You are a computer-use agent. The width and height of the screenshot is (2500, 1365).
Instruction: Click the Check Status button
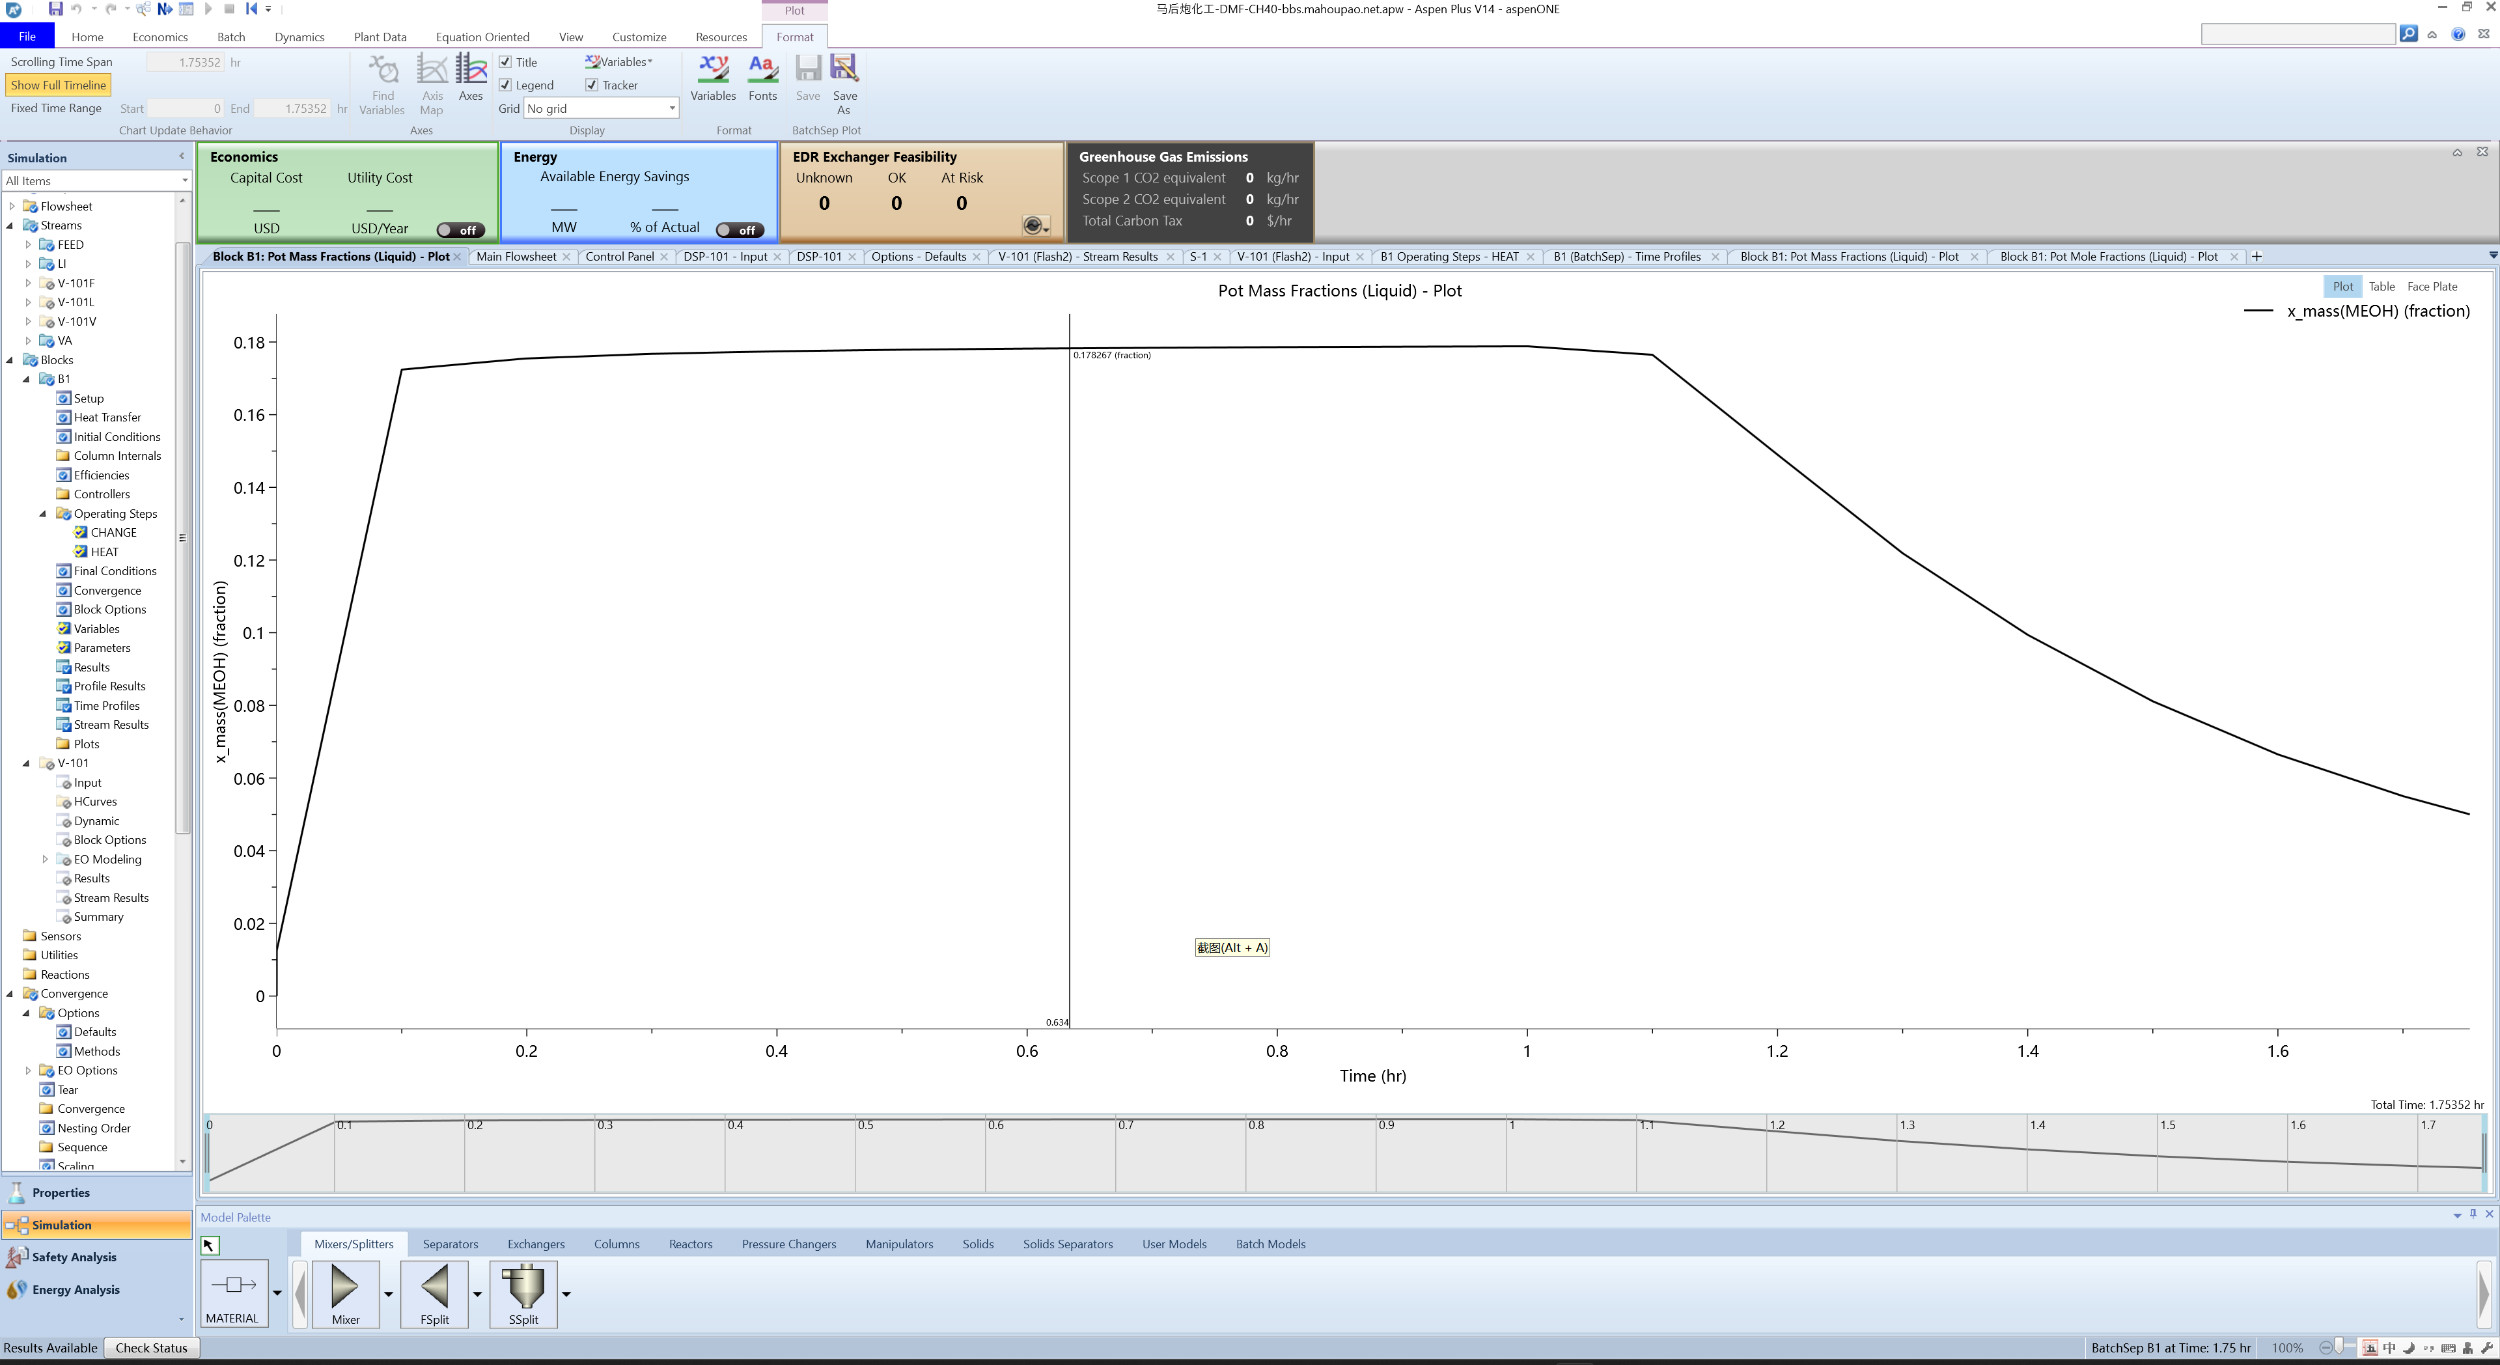[151, 1348]
